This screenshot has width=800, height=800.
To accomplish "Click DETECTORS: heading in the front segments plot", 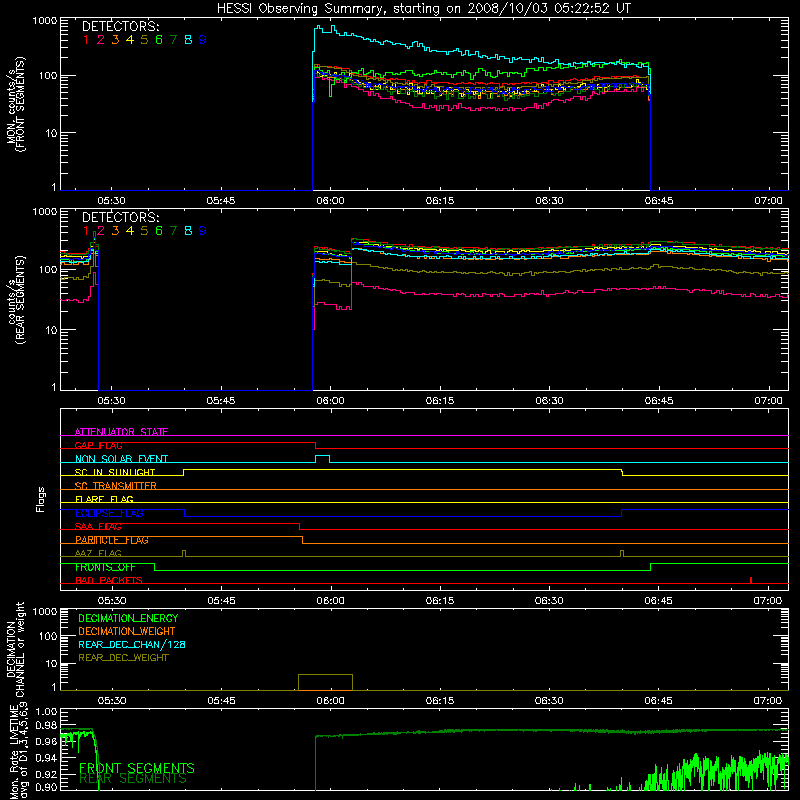I will pyautogui.click(x=120, y=27).
